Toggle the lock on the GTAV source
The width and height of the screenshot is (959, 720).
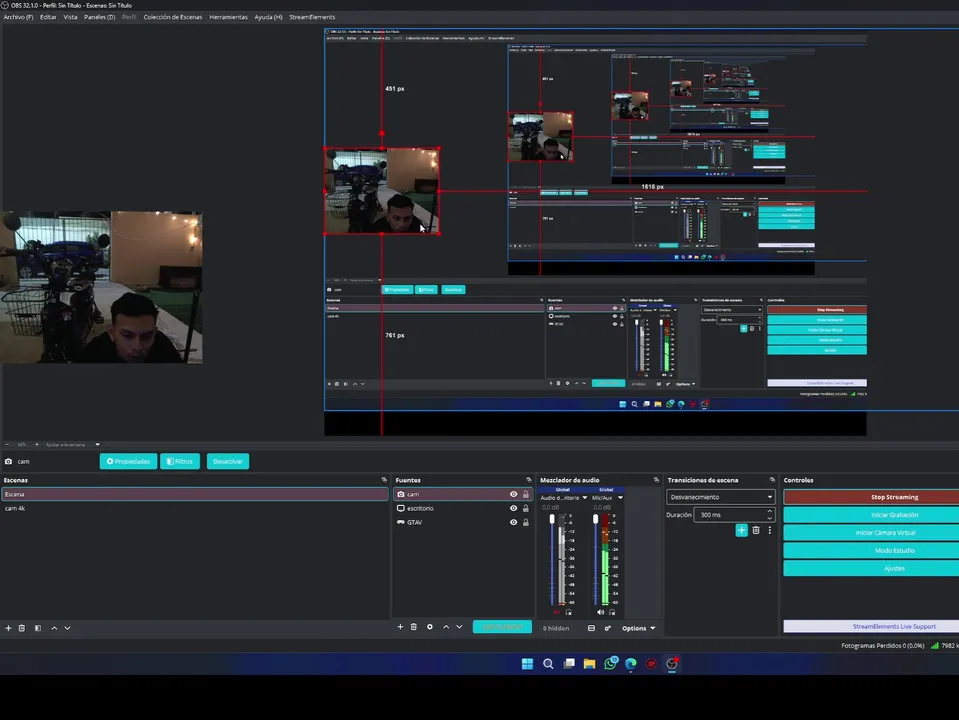click(526, 522)
